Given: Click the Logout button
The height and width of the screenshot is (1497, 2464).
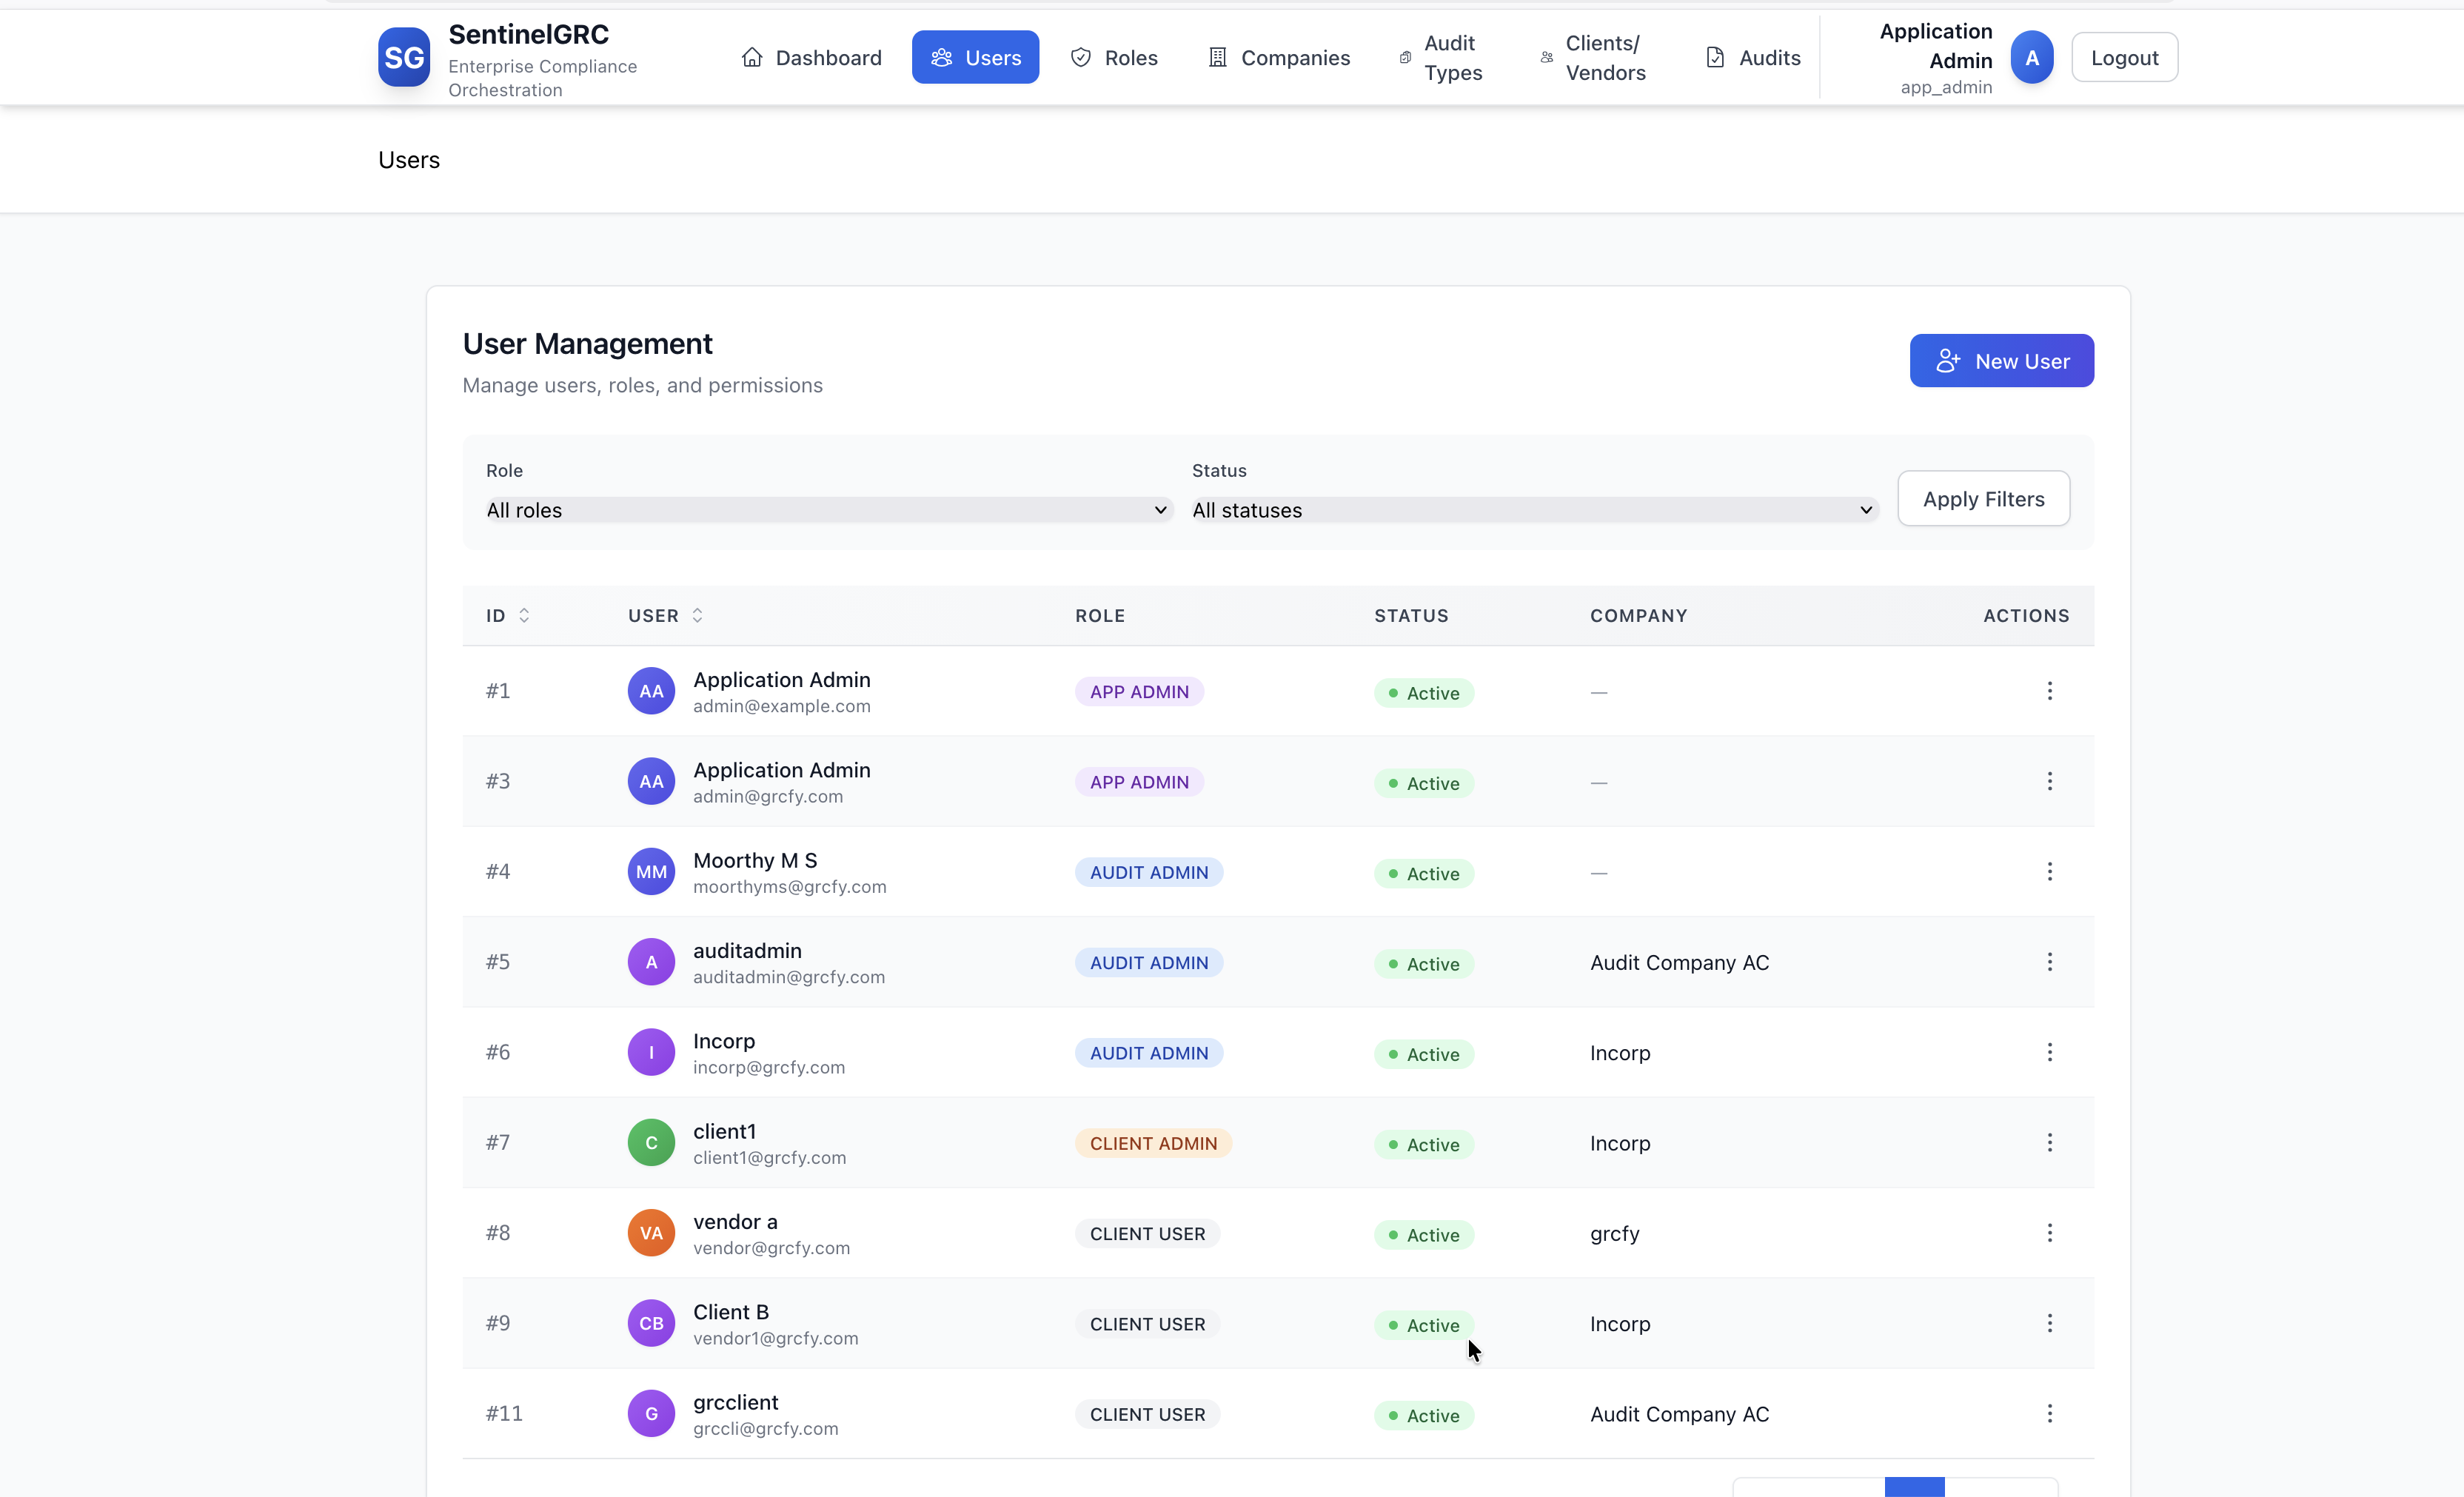Looking at the screenshot, I should click(x=2124, y=57).
